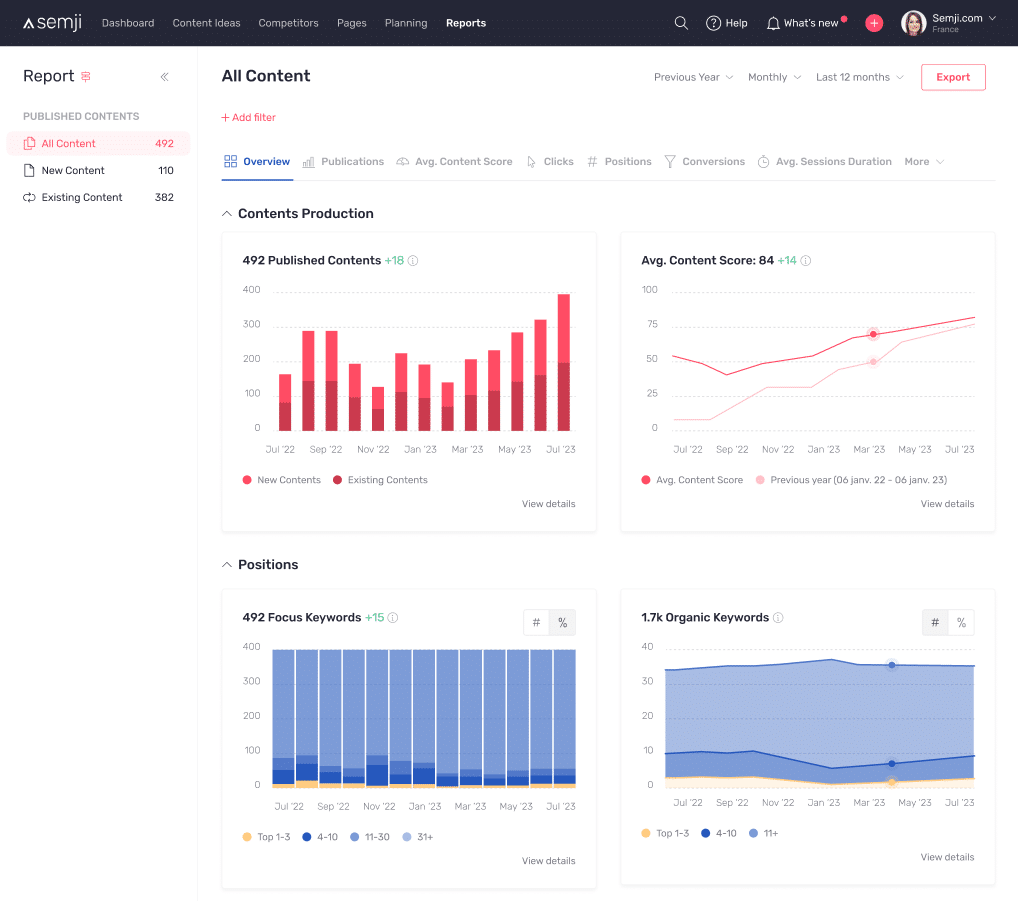
Task: Click the Overview grid icon
Action: 230,161
